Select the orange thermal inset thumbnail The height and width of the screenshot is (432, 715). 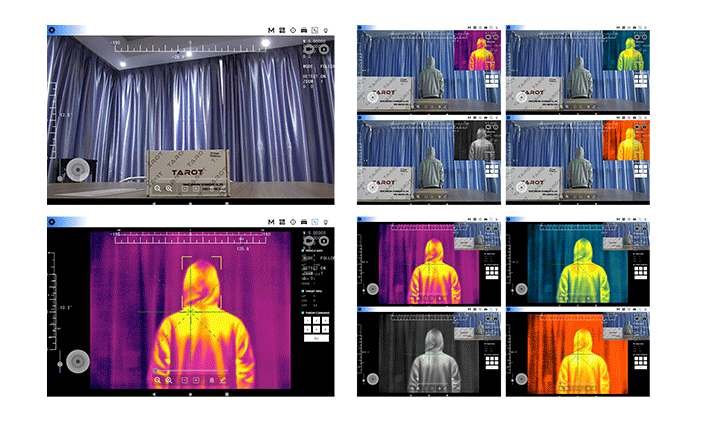pos(626,140)
